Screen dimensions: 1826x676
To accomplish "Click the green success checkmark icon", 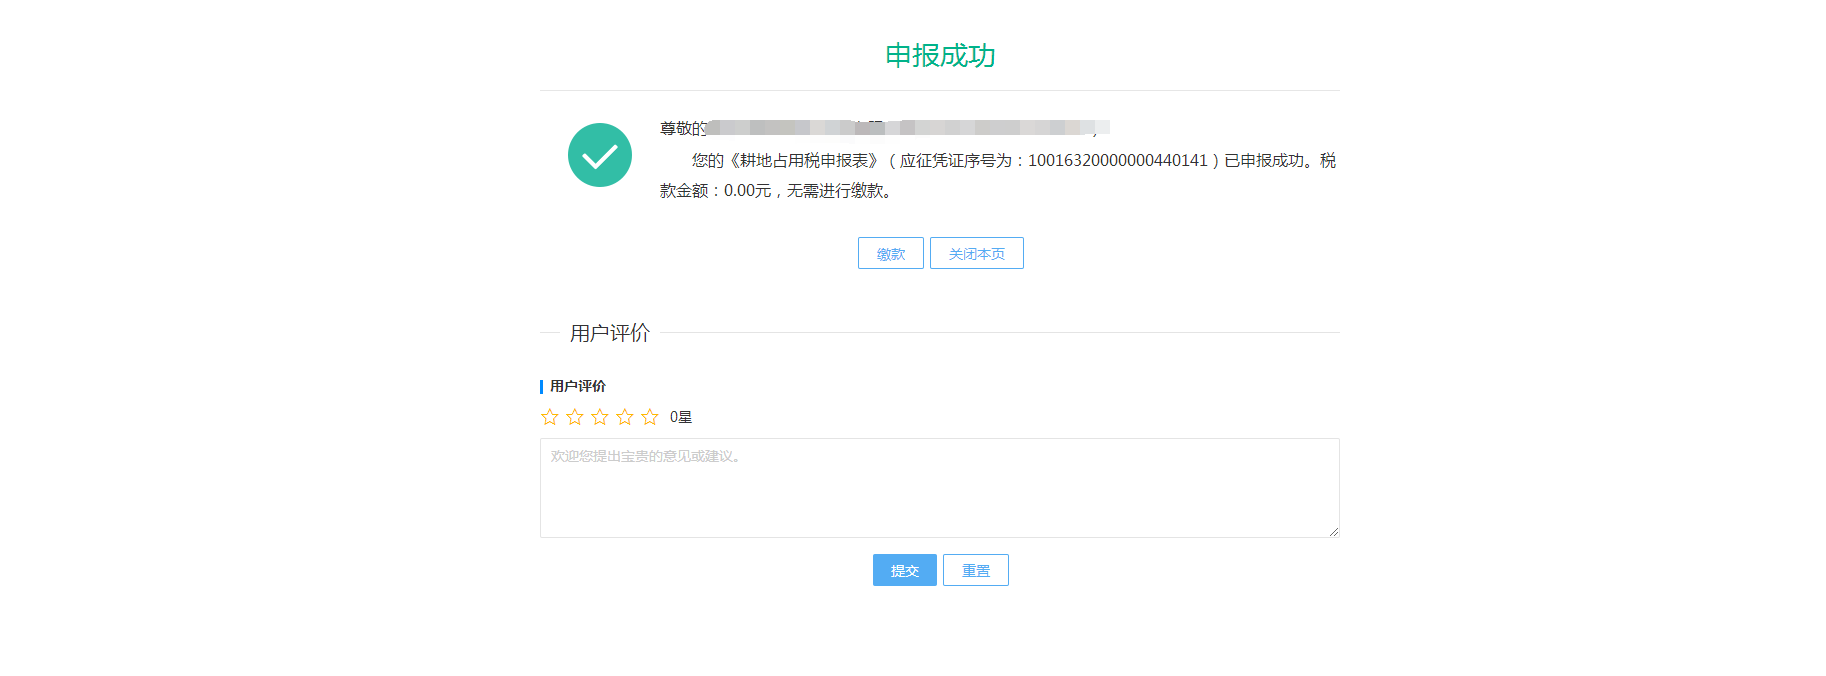I will point(599,155).
